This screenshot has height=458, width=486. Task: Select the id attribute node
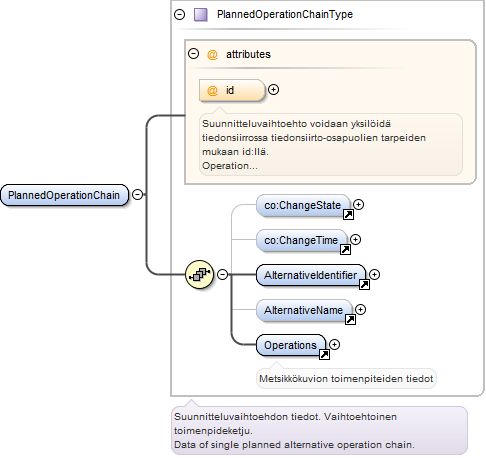[x=232, y=90]
